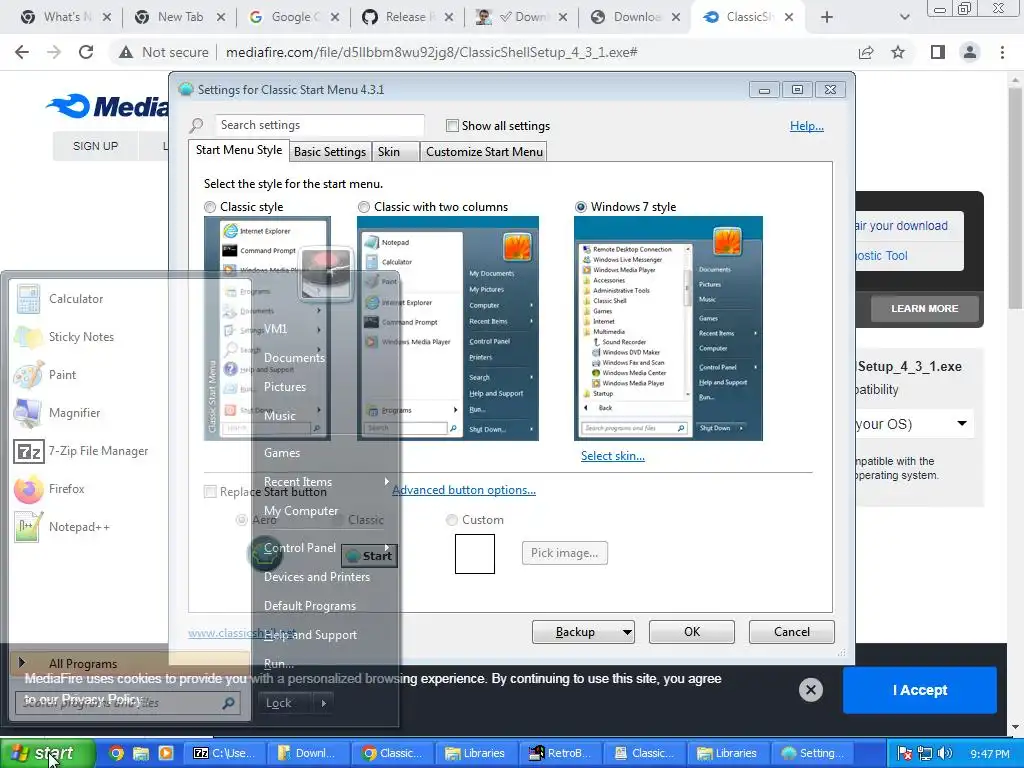This screenshot has height=768, width=1024.
Task: Click the browser back arrow
Action: [22, 52]
